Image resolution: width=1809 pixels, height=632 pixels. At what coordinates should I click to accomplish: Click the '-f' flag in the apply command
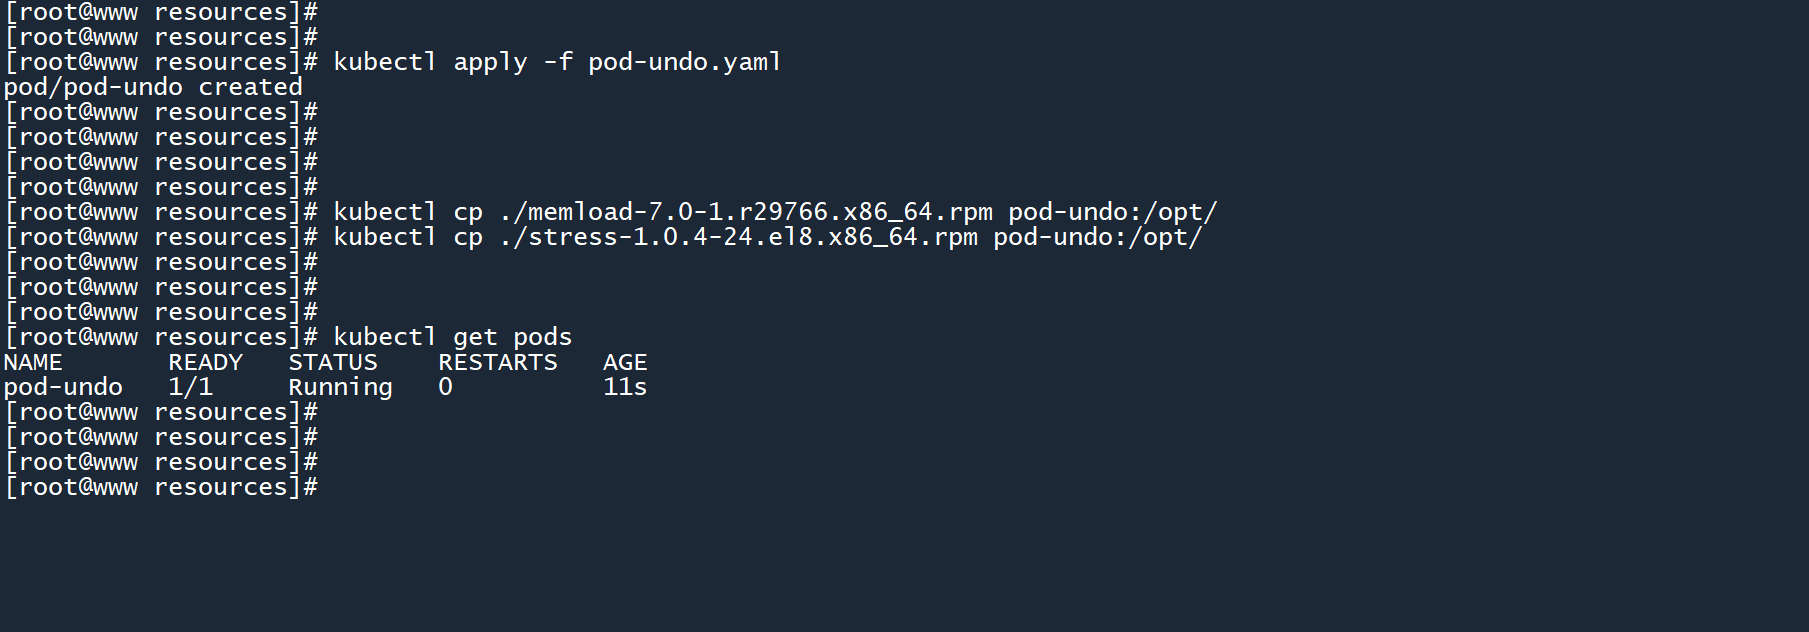click(x=558, y=62)
